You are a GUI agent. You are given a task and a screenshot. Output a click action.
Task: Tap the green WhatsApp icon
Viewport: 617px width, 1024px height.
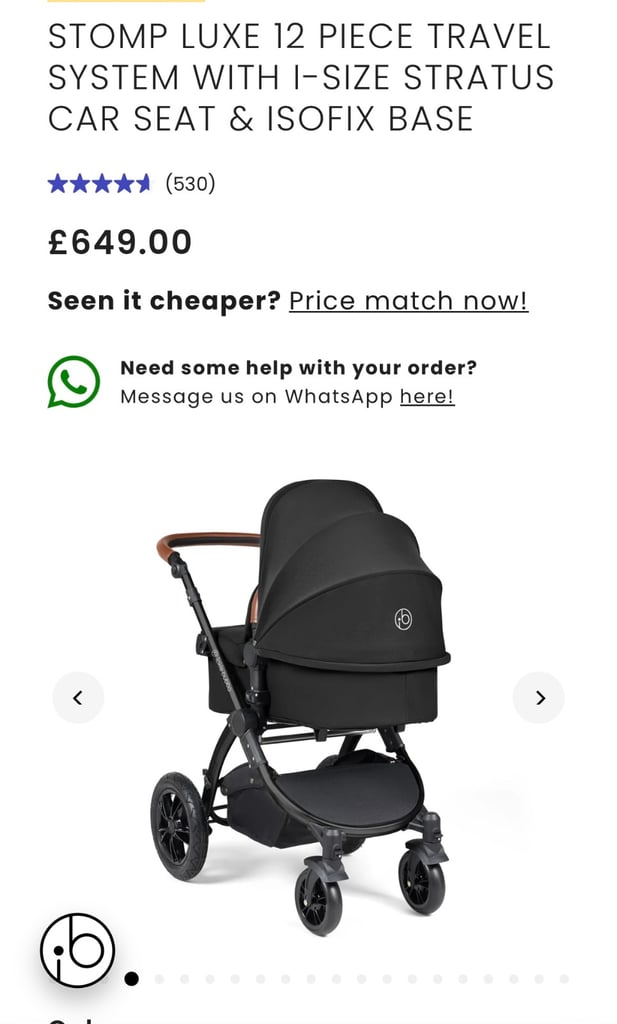74,381
